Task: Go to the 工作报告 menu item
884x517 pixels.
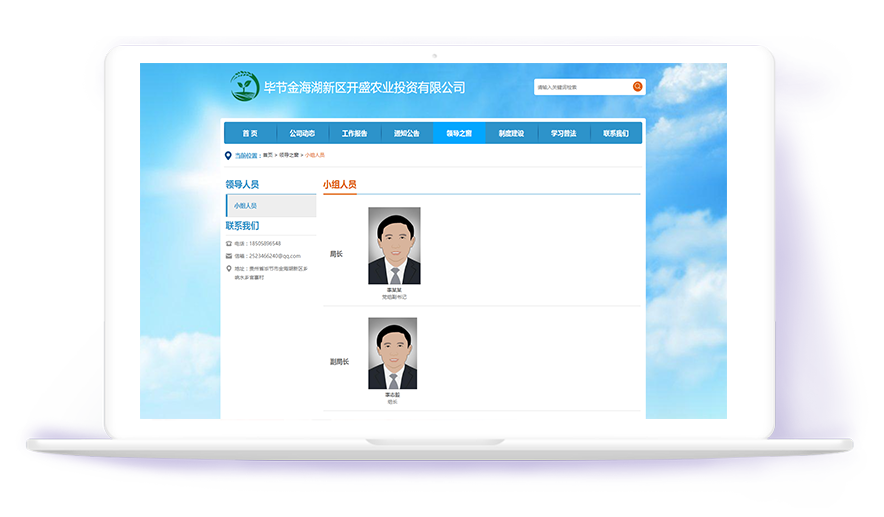Action: pos(354,133)
